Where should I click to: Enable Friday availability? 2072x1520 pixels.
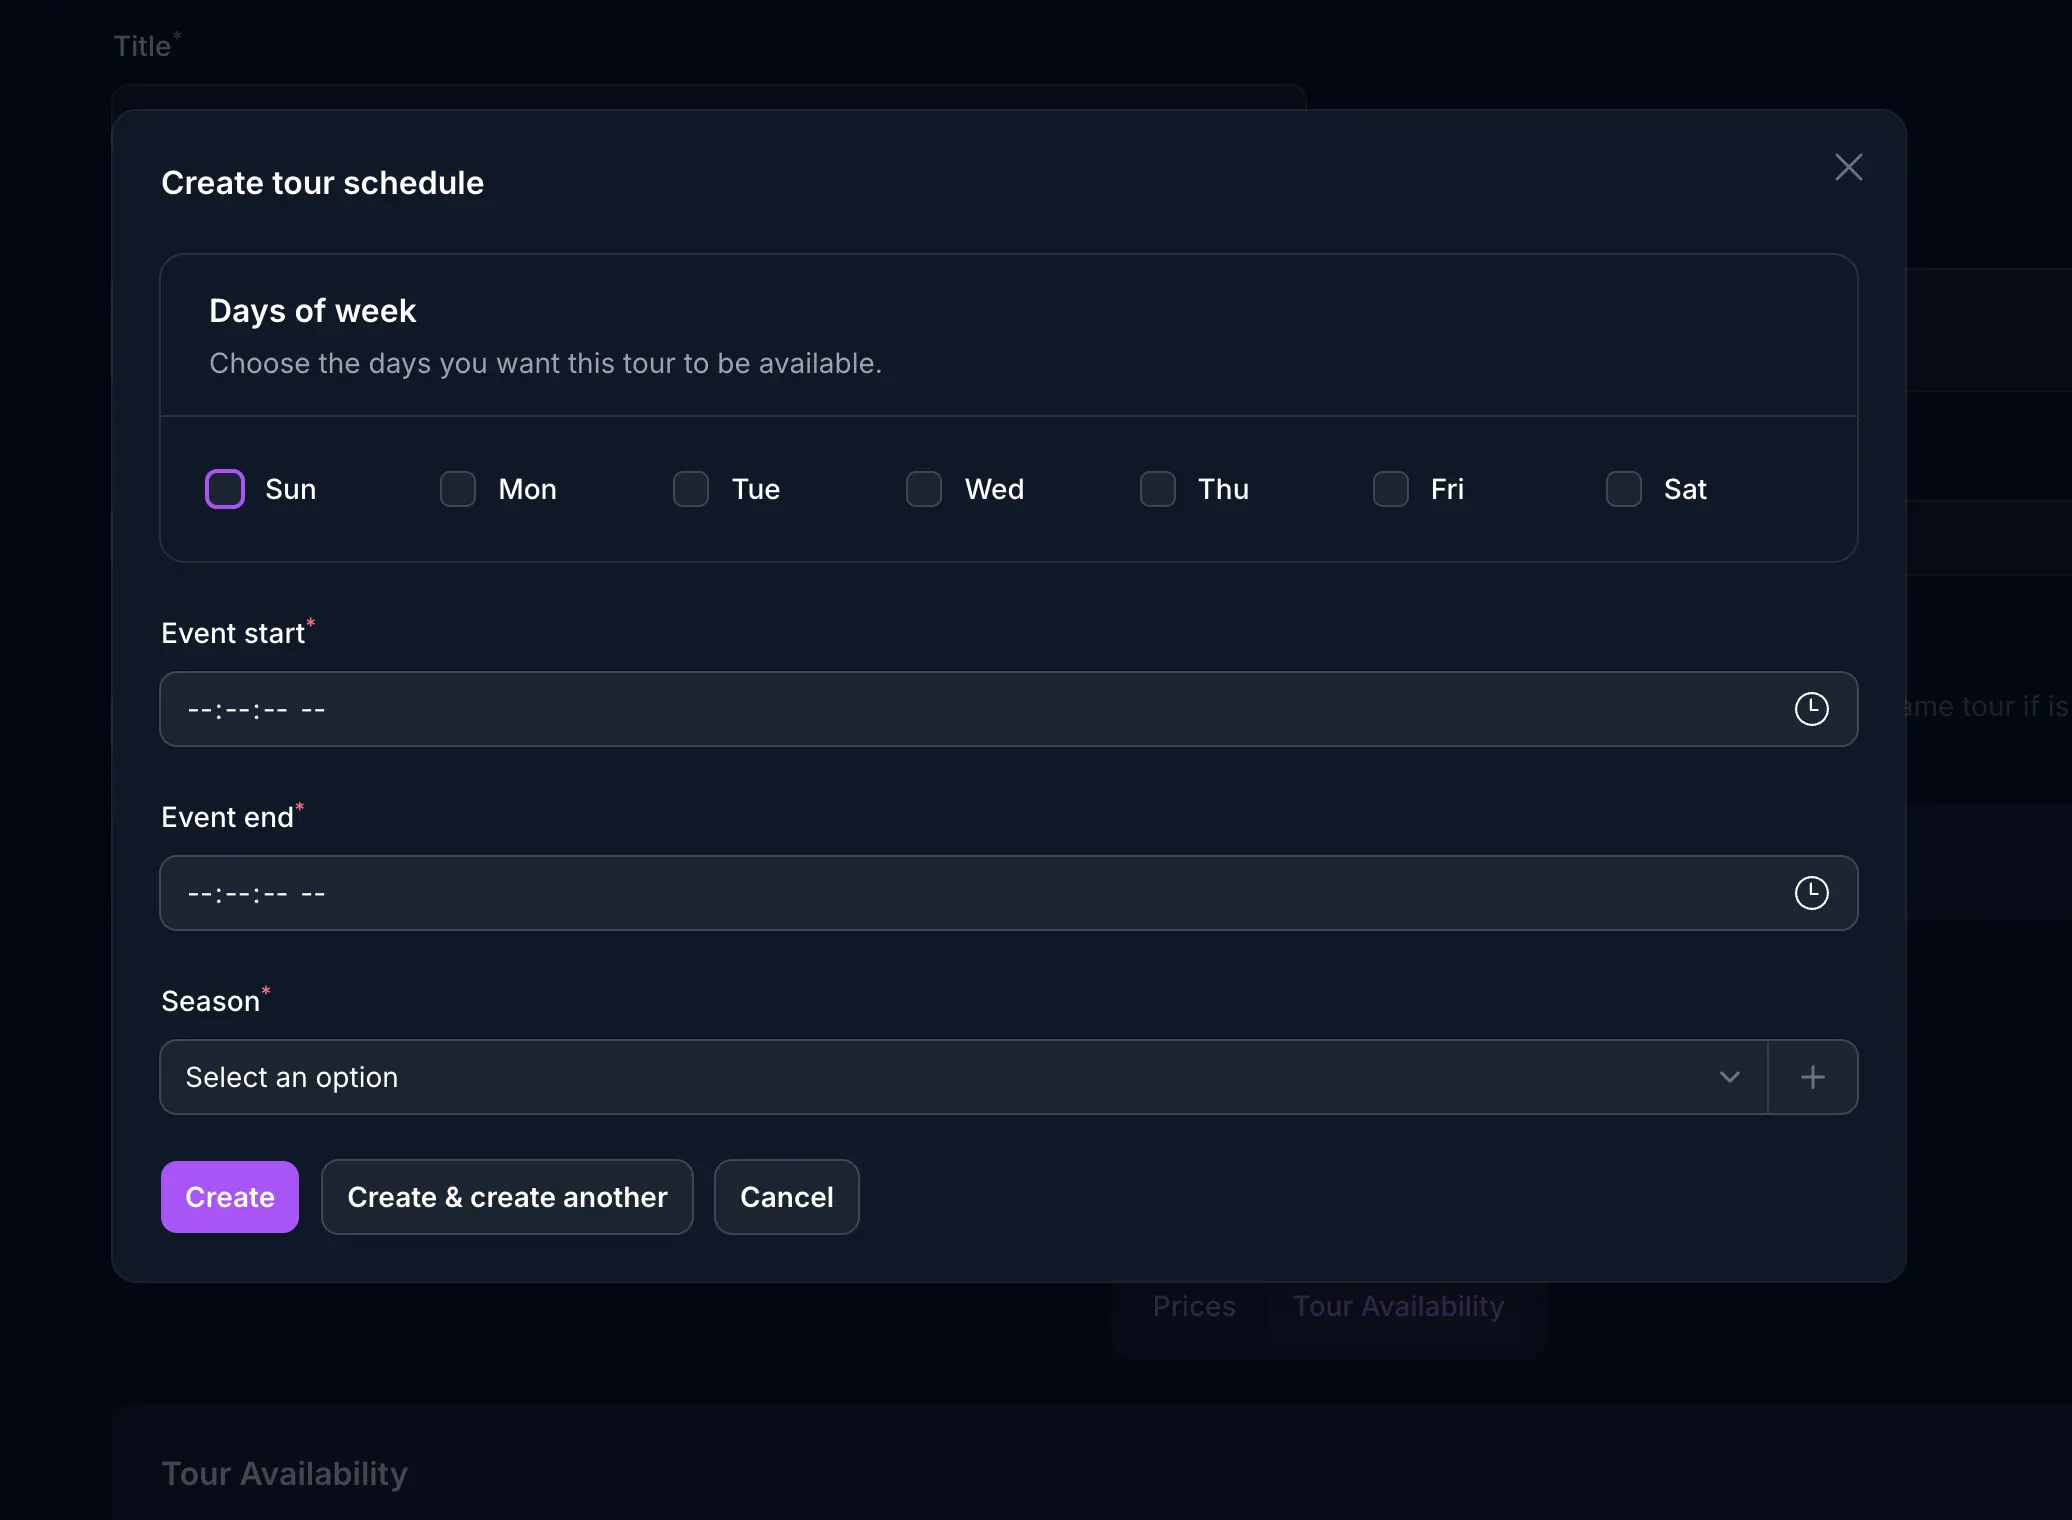tap(1389, 488)
